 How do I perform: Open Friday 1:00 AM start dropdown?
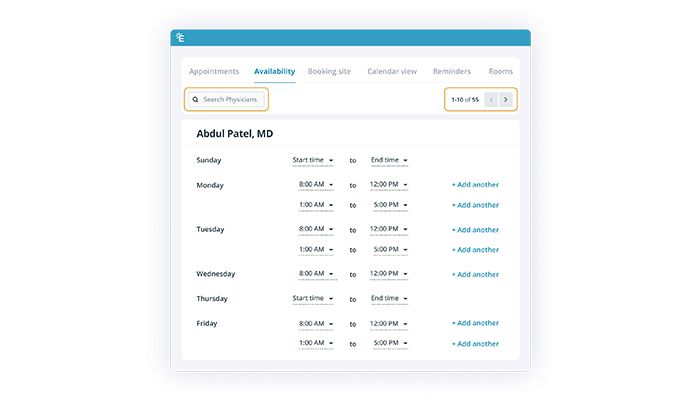click(x=316, y=343)
